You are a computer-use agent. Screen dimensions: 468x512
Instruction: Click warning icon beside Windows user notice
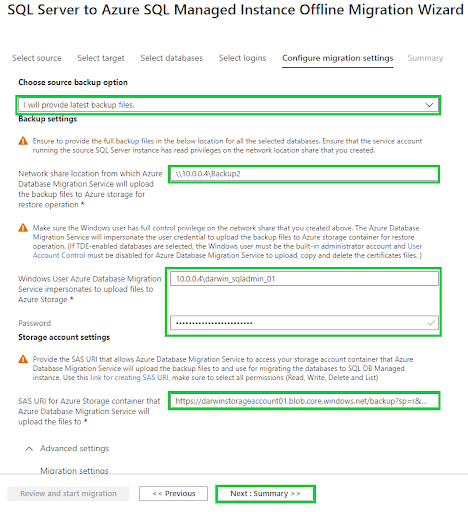23,228
